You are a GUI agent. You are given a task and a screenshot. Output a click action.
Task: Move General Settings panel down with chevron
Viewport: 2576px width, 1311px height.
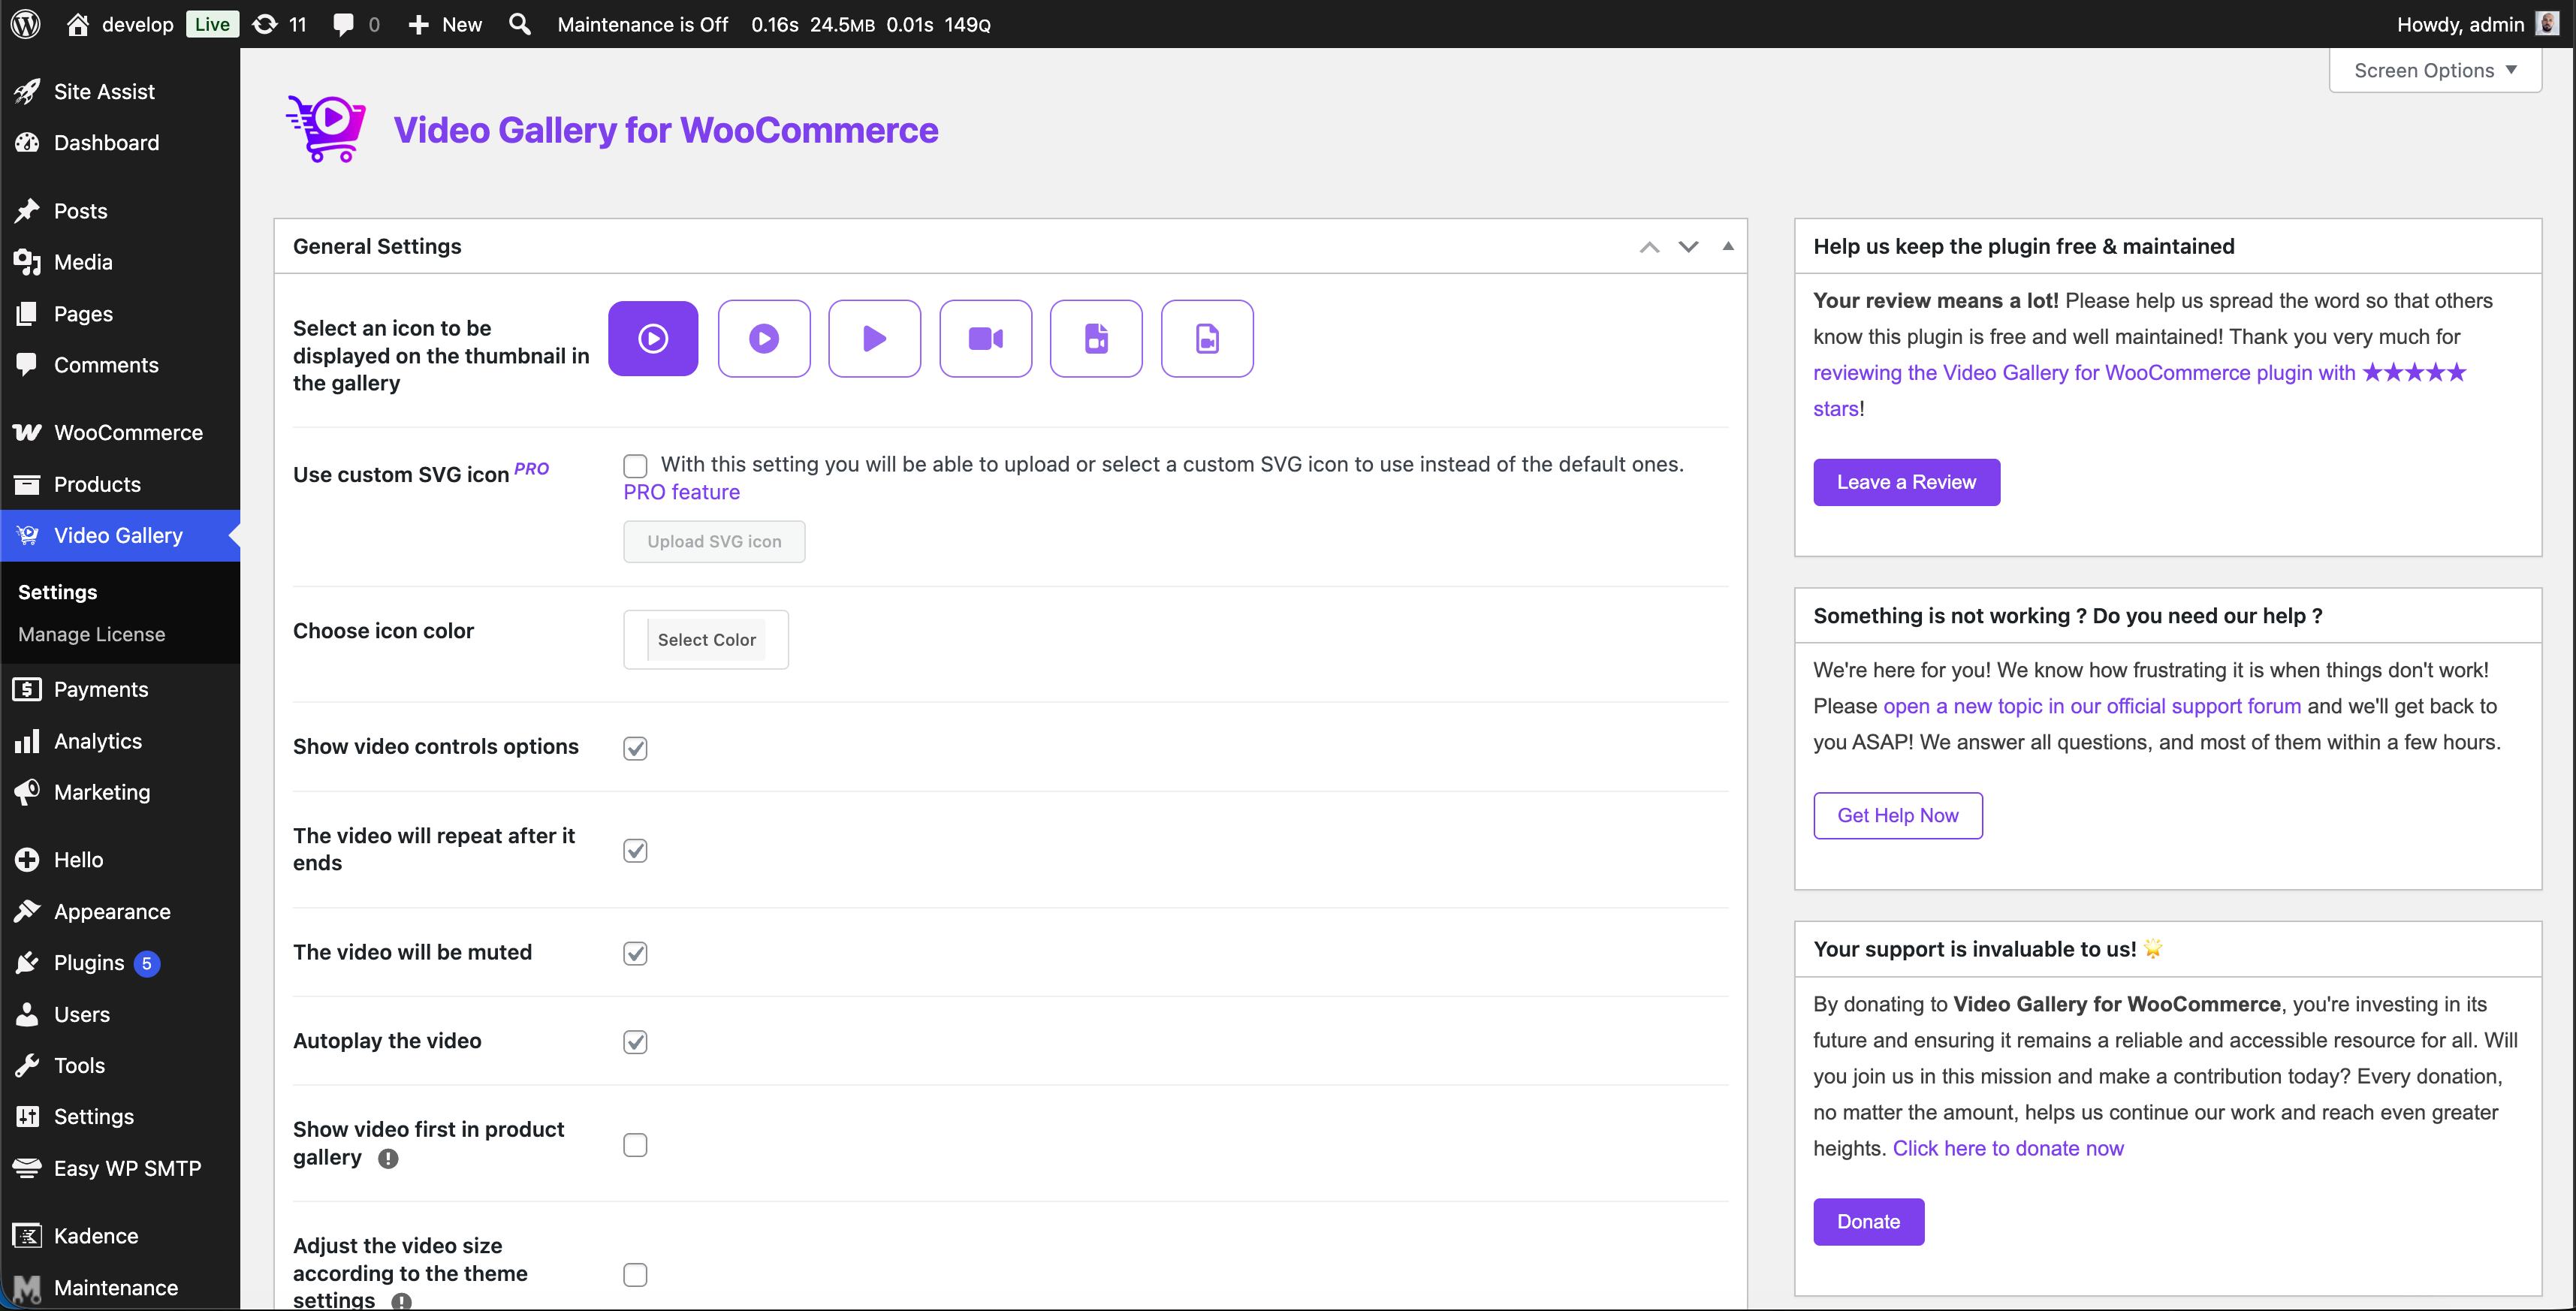pos(1688,246)
